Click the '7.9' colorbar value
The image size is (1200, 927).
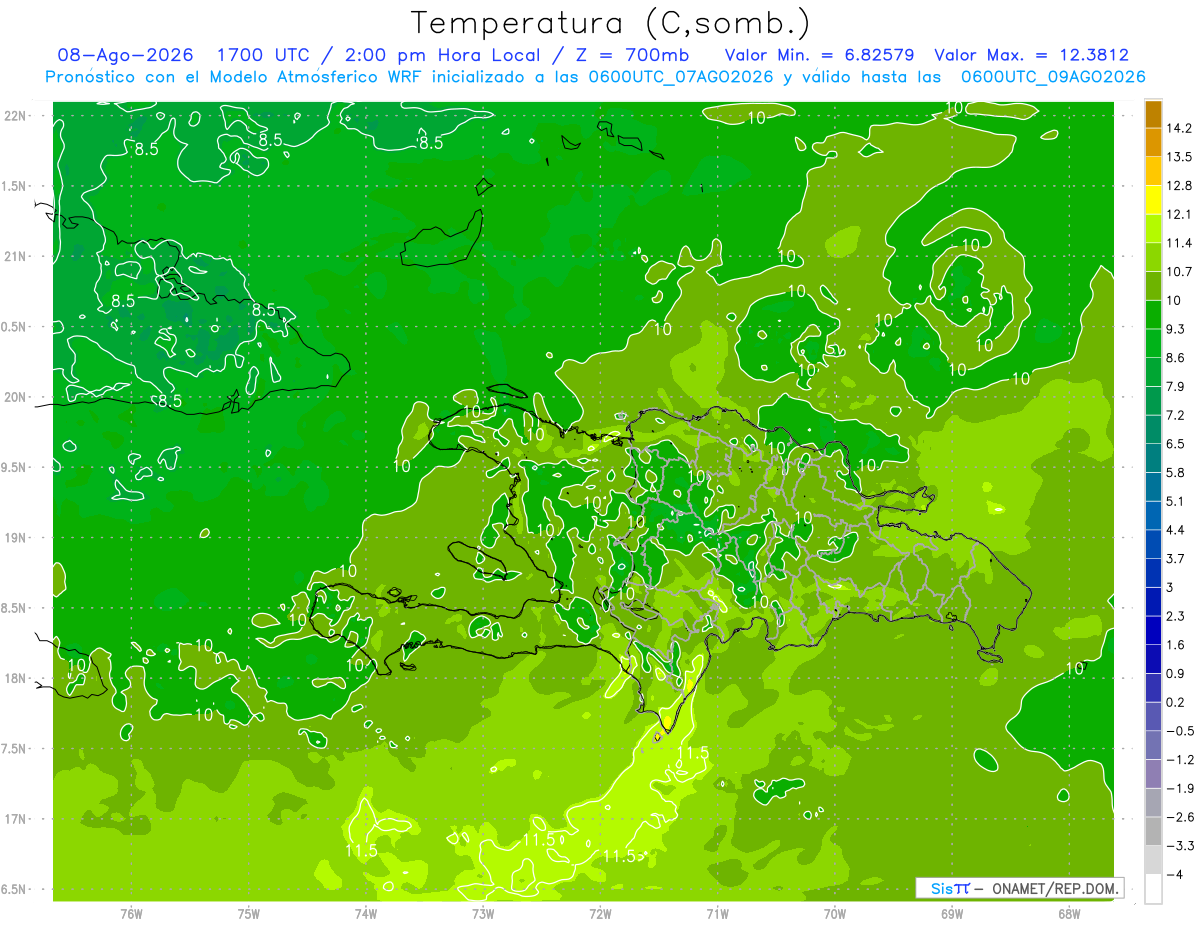(x=1178, y=386)
